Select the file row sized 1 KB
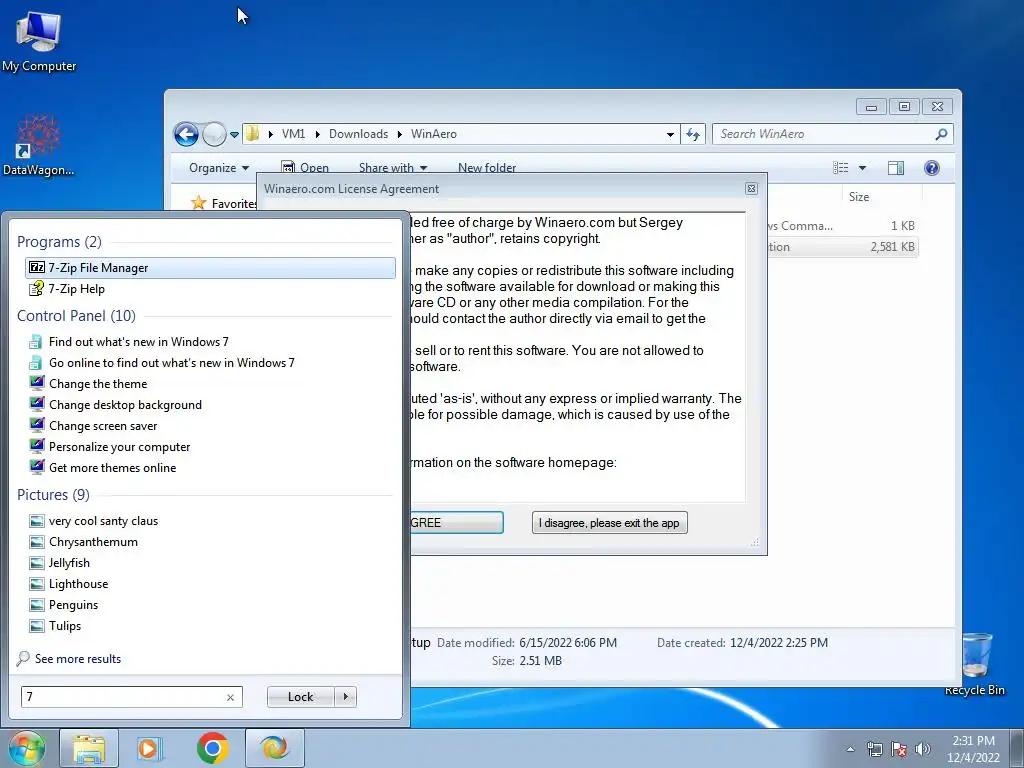 [x=843, y=226]
